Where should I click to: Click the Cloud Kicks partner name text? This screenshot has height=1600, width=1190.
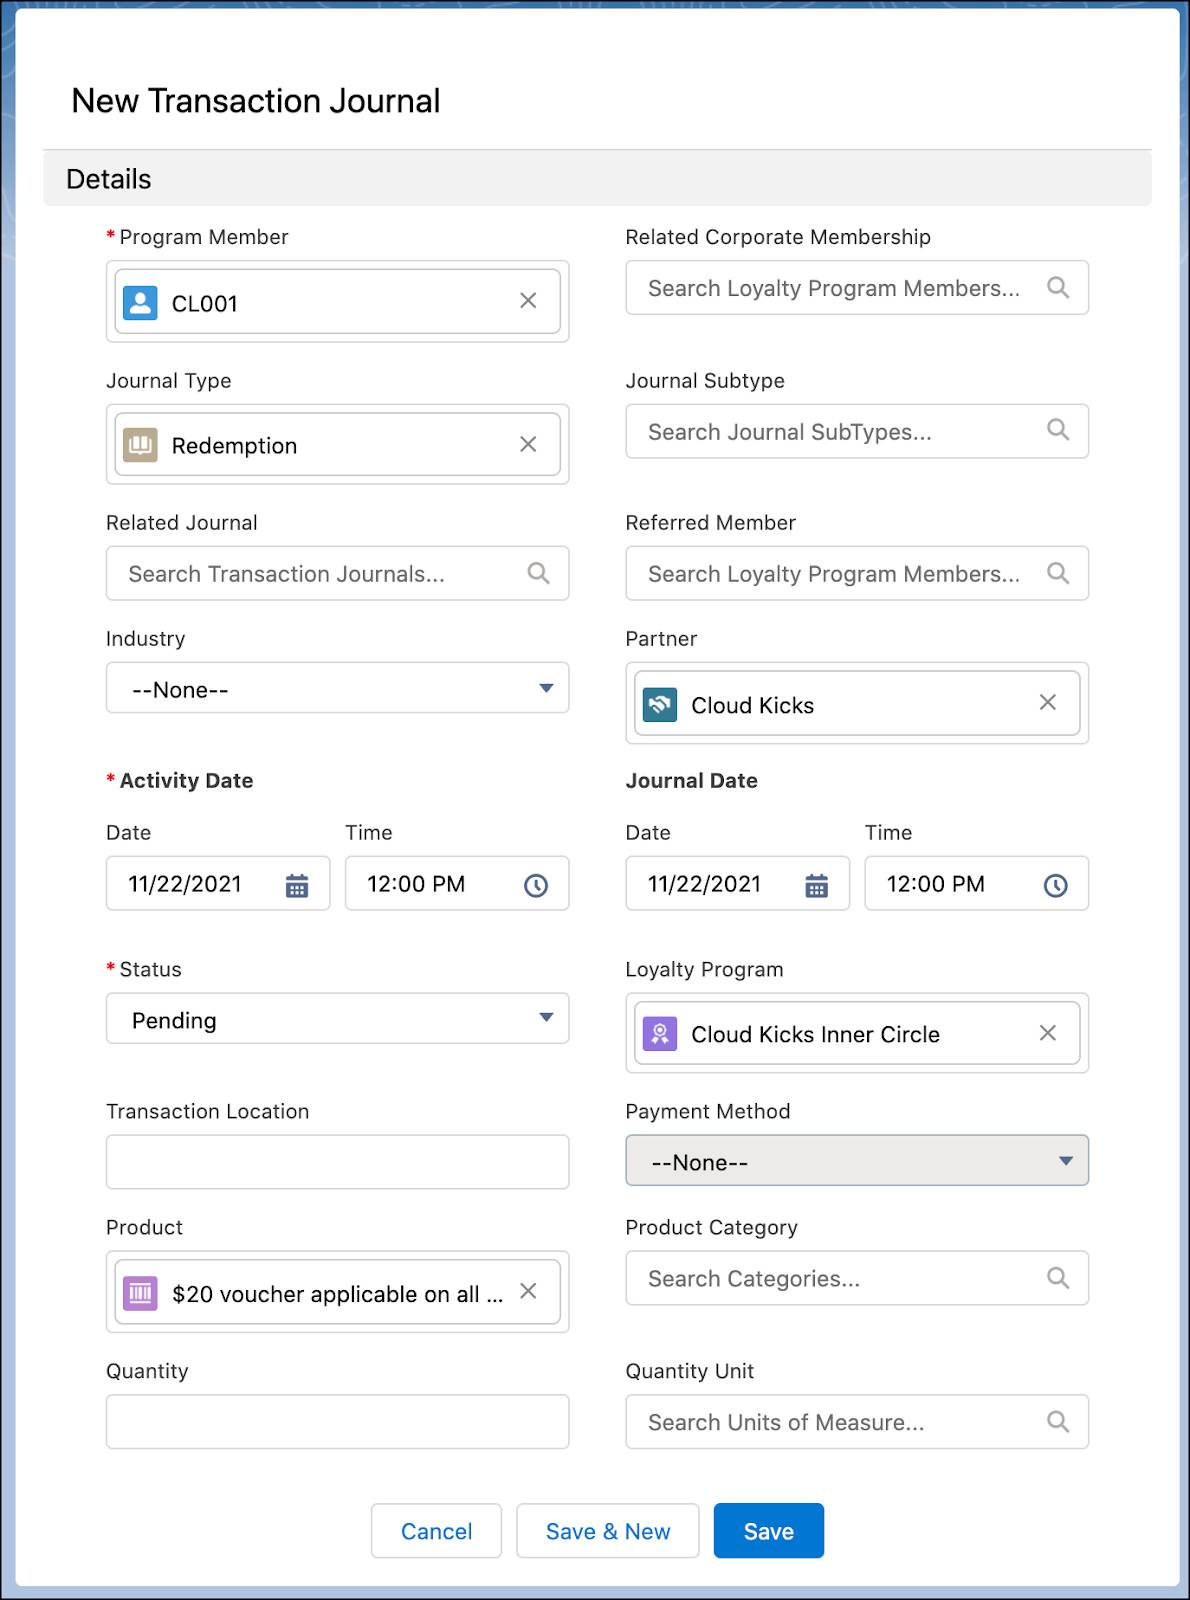tap(752, 706)
